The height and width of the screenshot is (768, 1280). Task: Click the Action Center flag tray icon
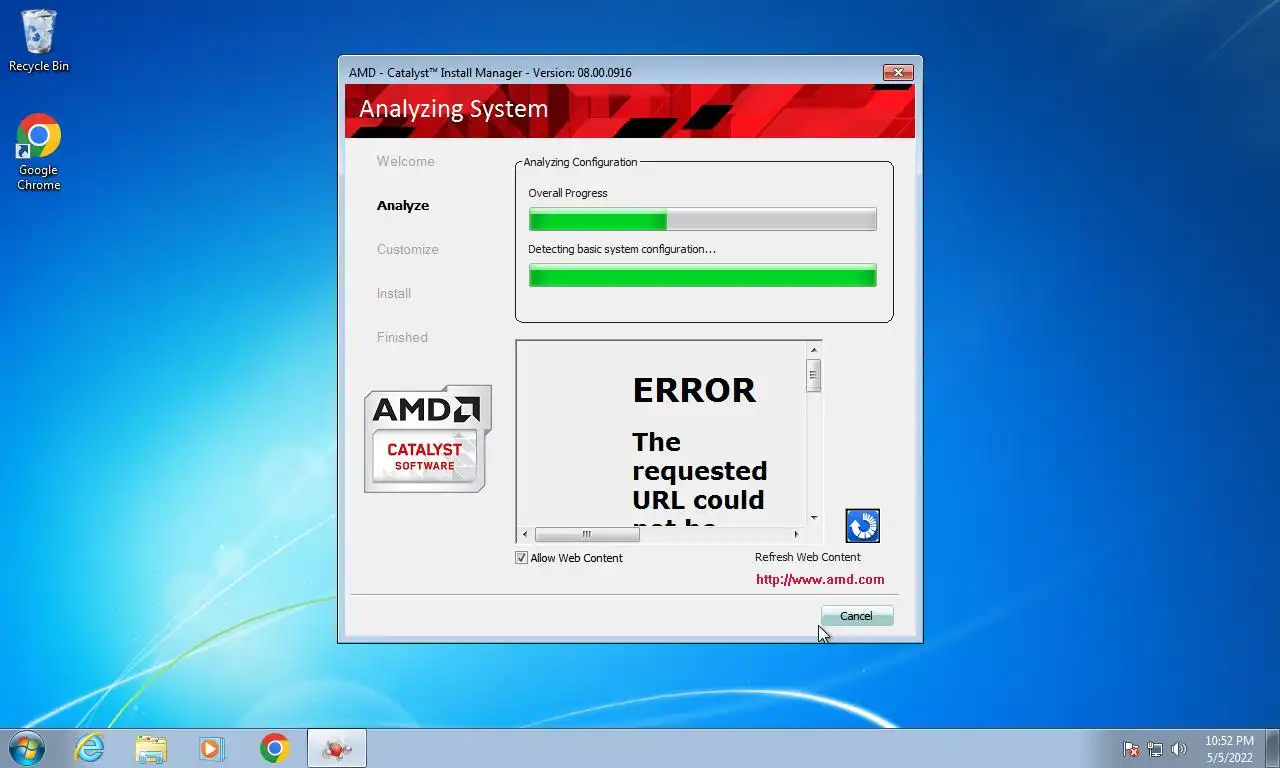(x=1131, y=749)
